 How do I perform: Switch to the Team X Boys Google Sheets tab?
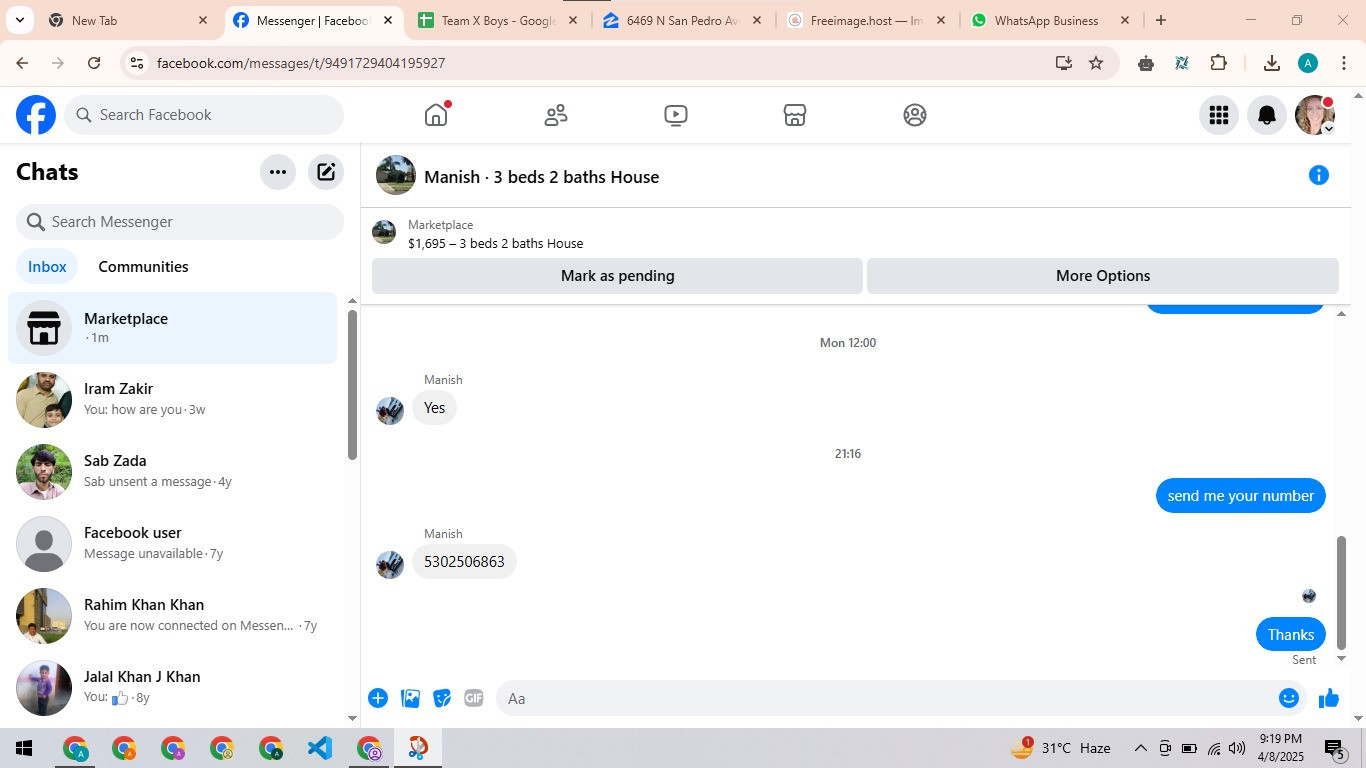point(497,20)
